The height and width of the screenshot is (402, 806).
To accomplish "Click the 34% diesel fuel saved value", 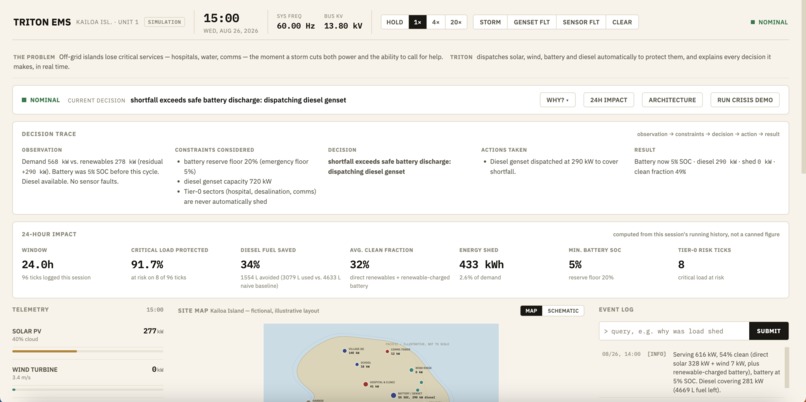I will (x=250, y=265).
